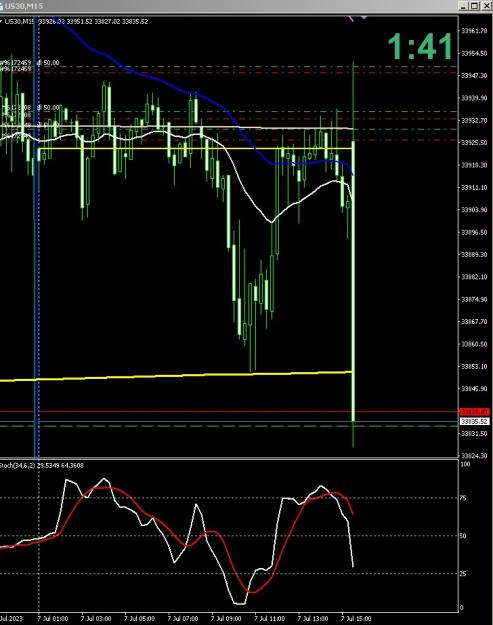
Task: Click the '7 Jul 05:00' time axis label
Action: [139, 619]
